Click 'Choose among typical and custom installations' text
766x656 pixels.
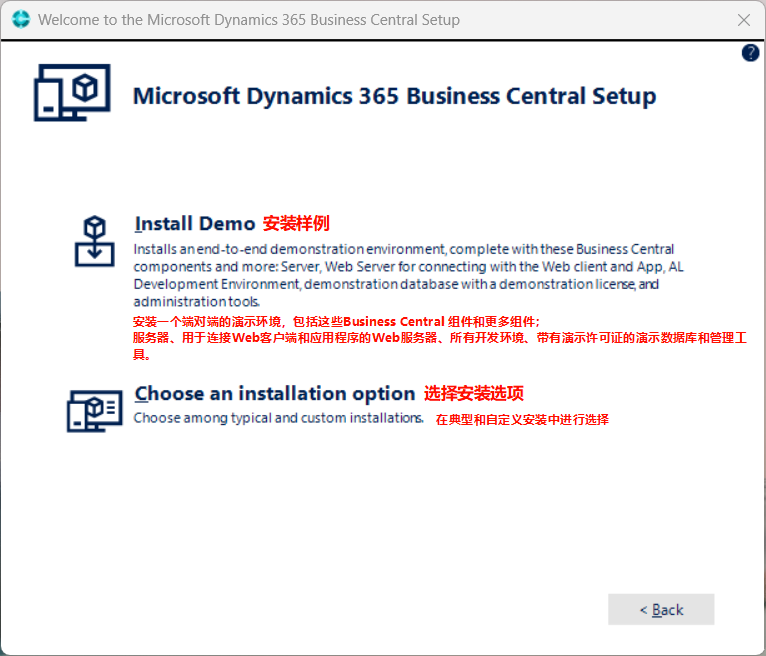(x=278, y=418)
